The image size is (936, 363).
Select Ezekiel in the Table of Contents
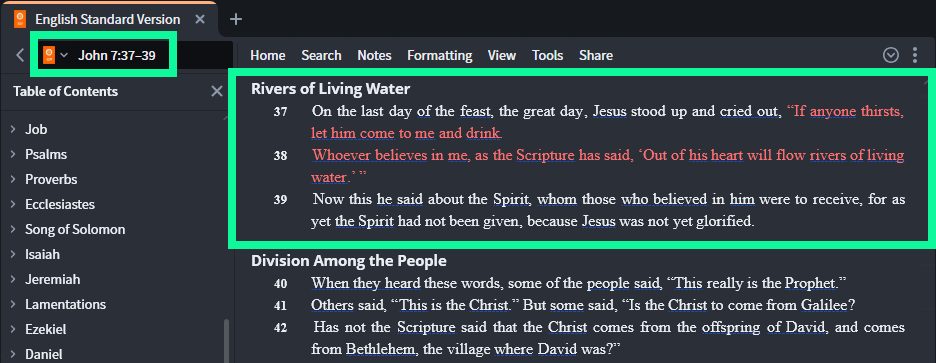[x=45, y=330]
